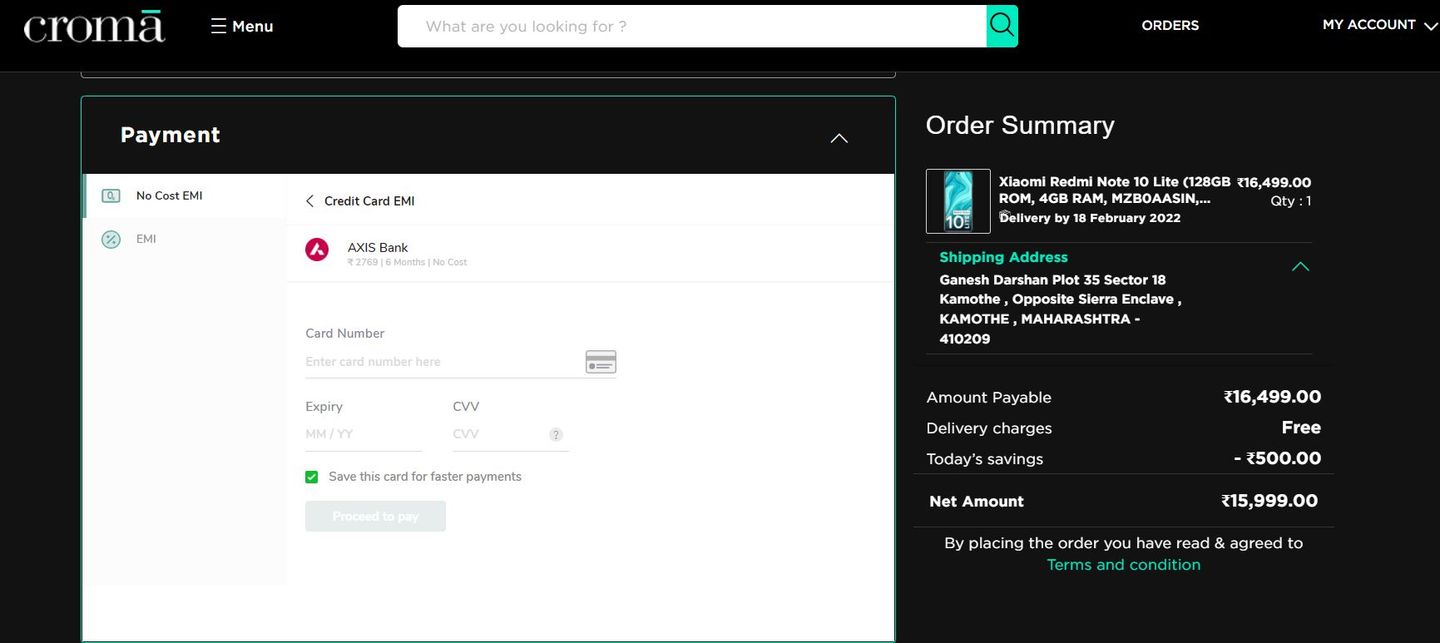Open the My Account dropdown
The image size is (1440, 643).
coord(1379,25)
